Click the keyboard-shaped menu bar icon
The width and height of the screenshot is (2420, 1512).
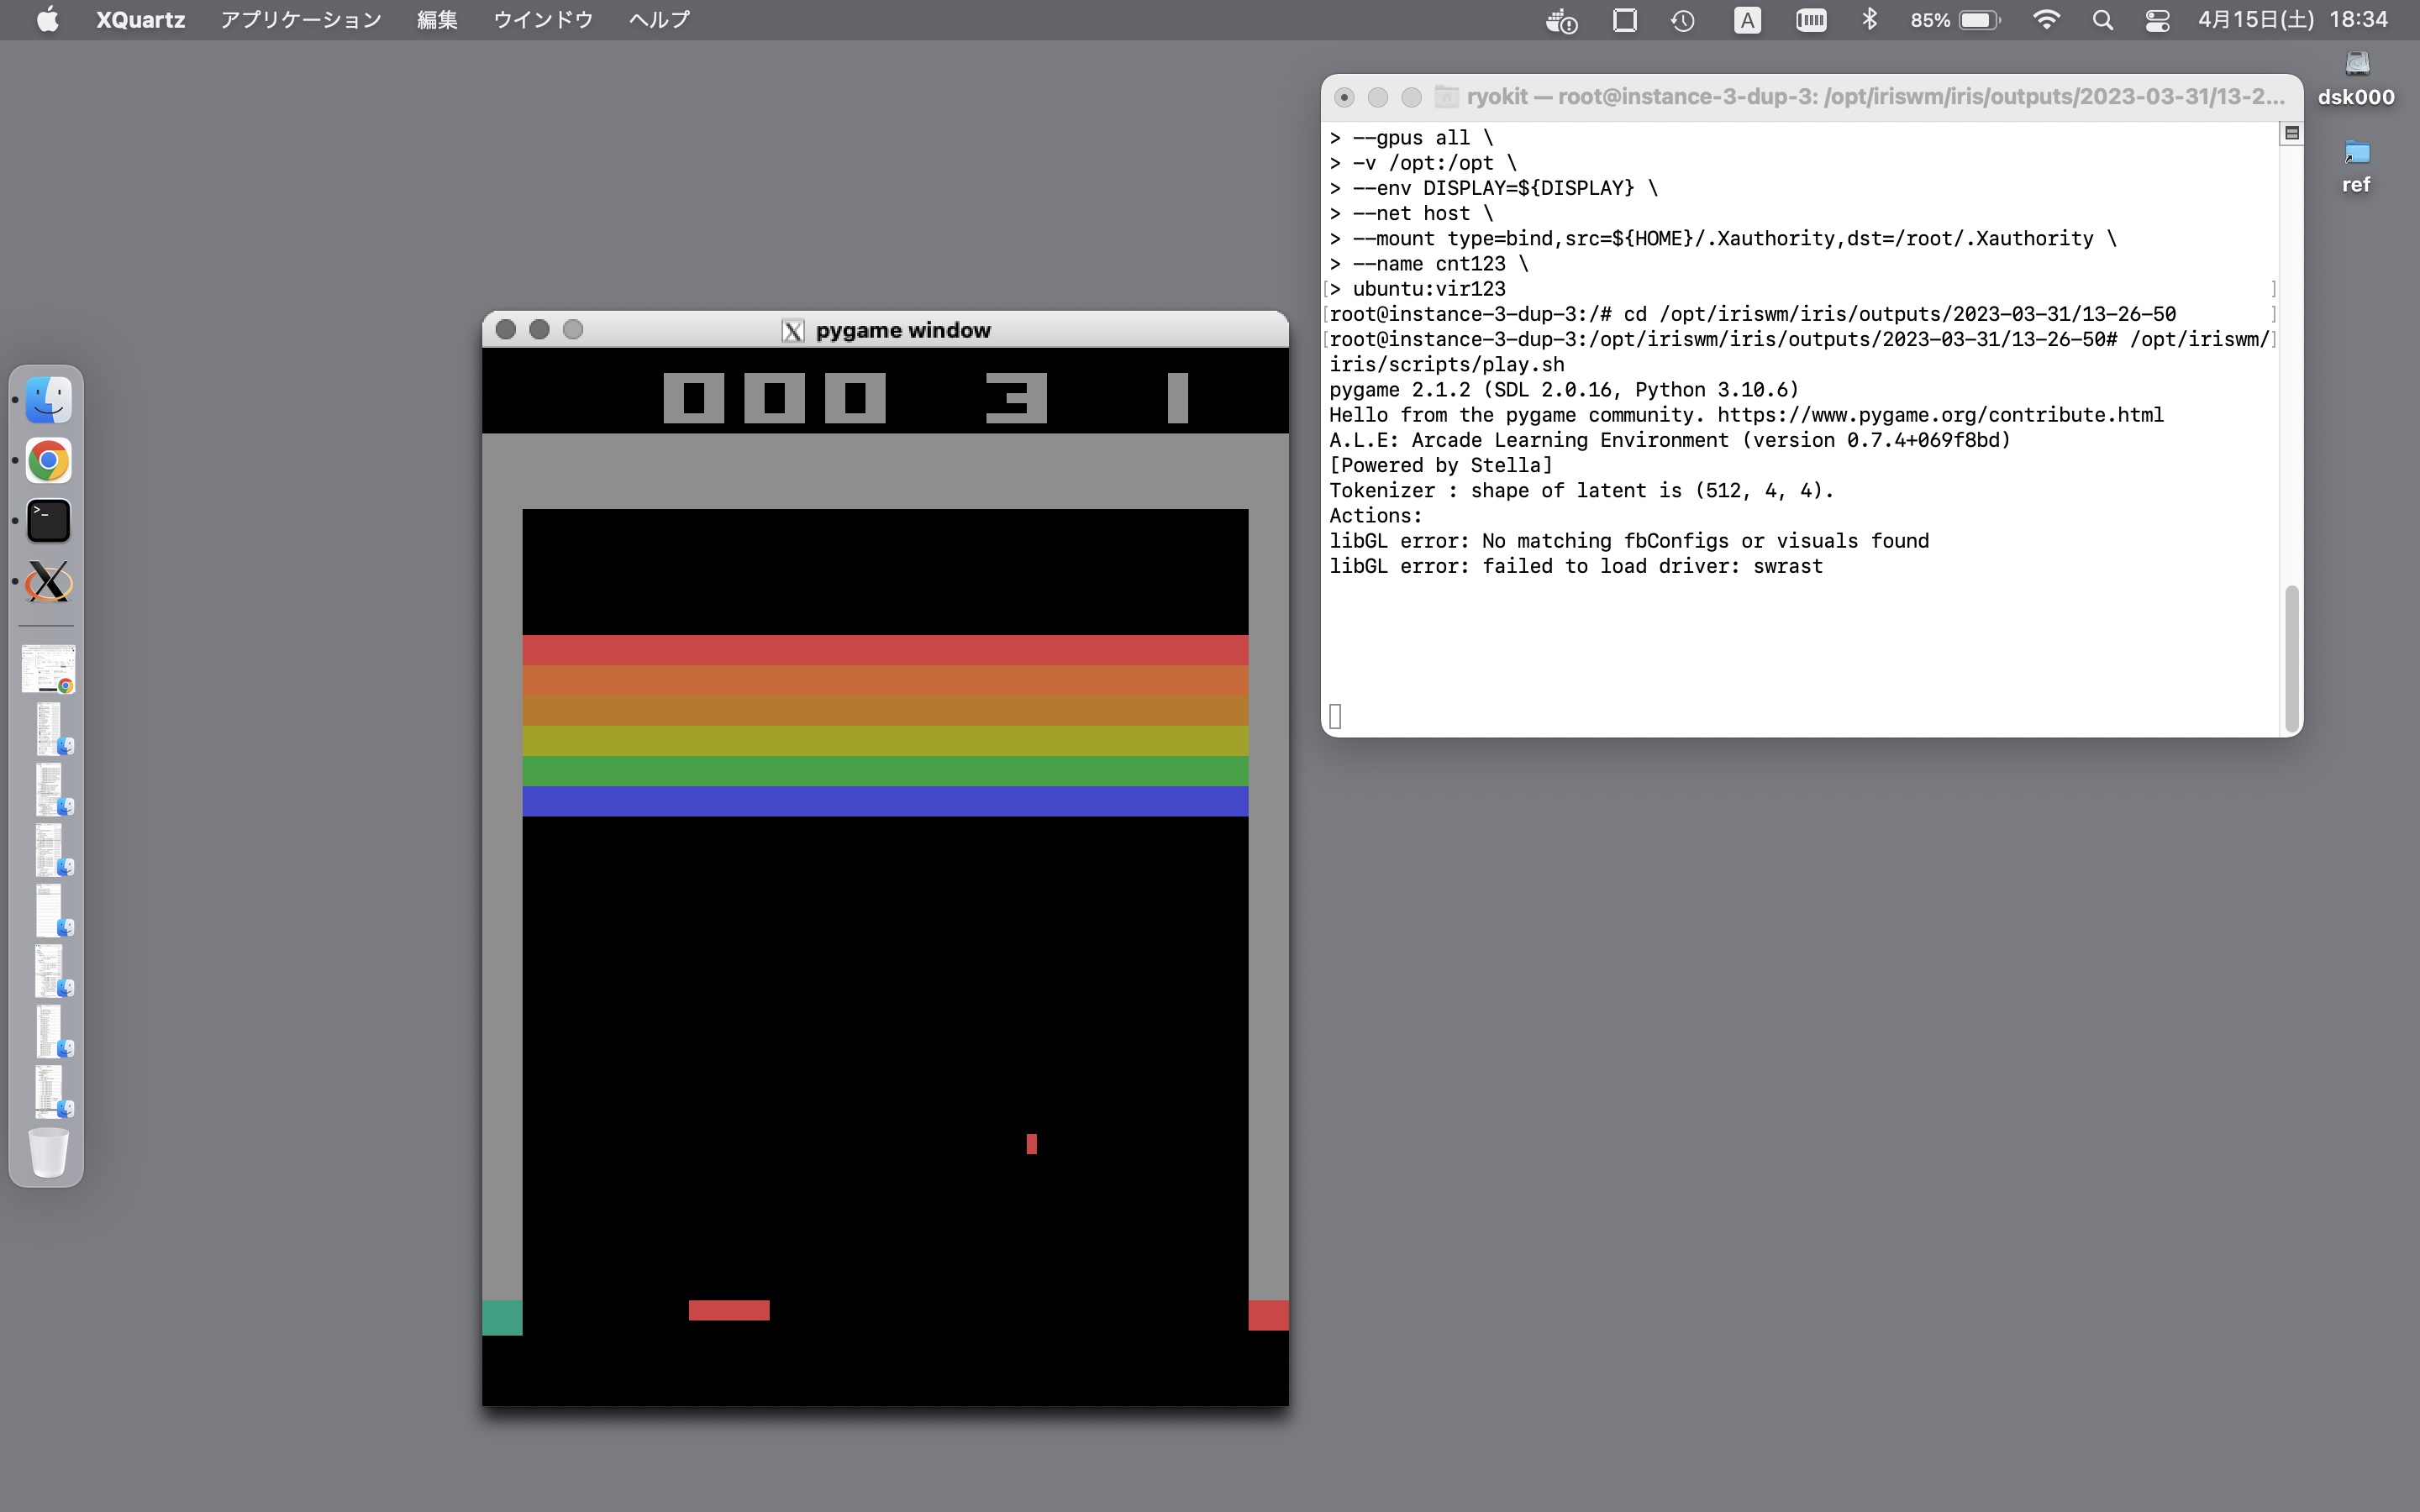click(x=1811, y=20)
